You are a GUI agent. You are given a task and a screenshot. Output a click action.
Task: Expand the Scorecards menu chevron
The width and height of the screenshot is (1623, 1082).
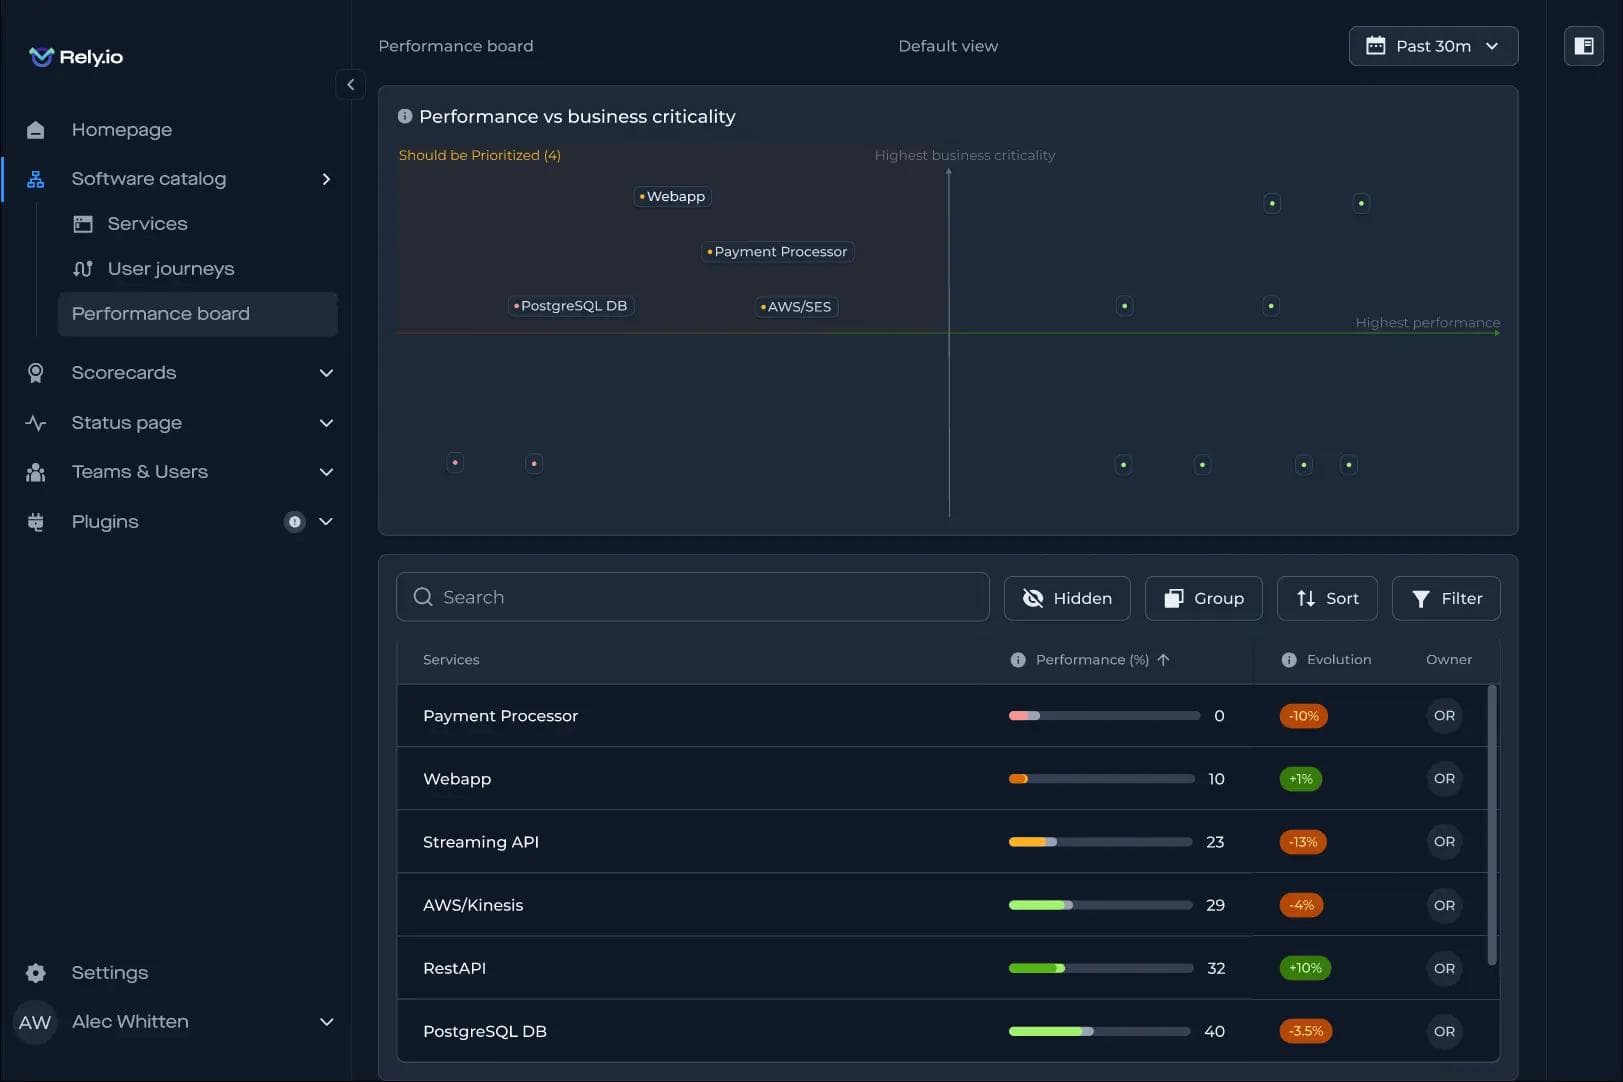coord(326,373)
